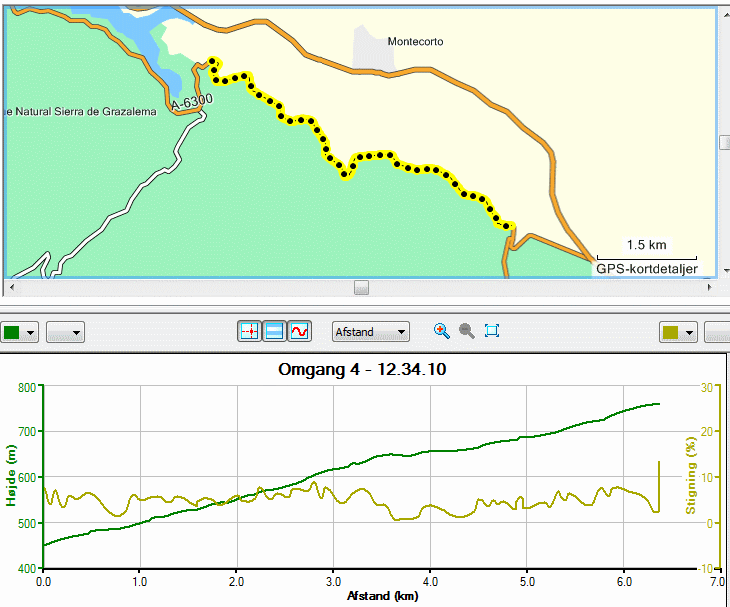Click the map horizontal scrollbar thumb
Image resolution: width=730 pixels, height=607 pixels.
(x=361, y=287)
